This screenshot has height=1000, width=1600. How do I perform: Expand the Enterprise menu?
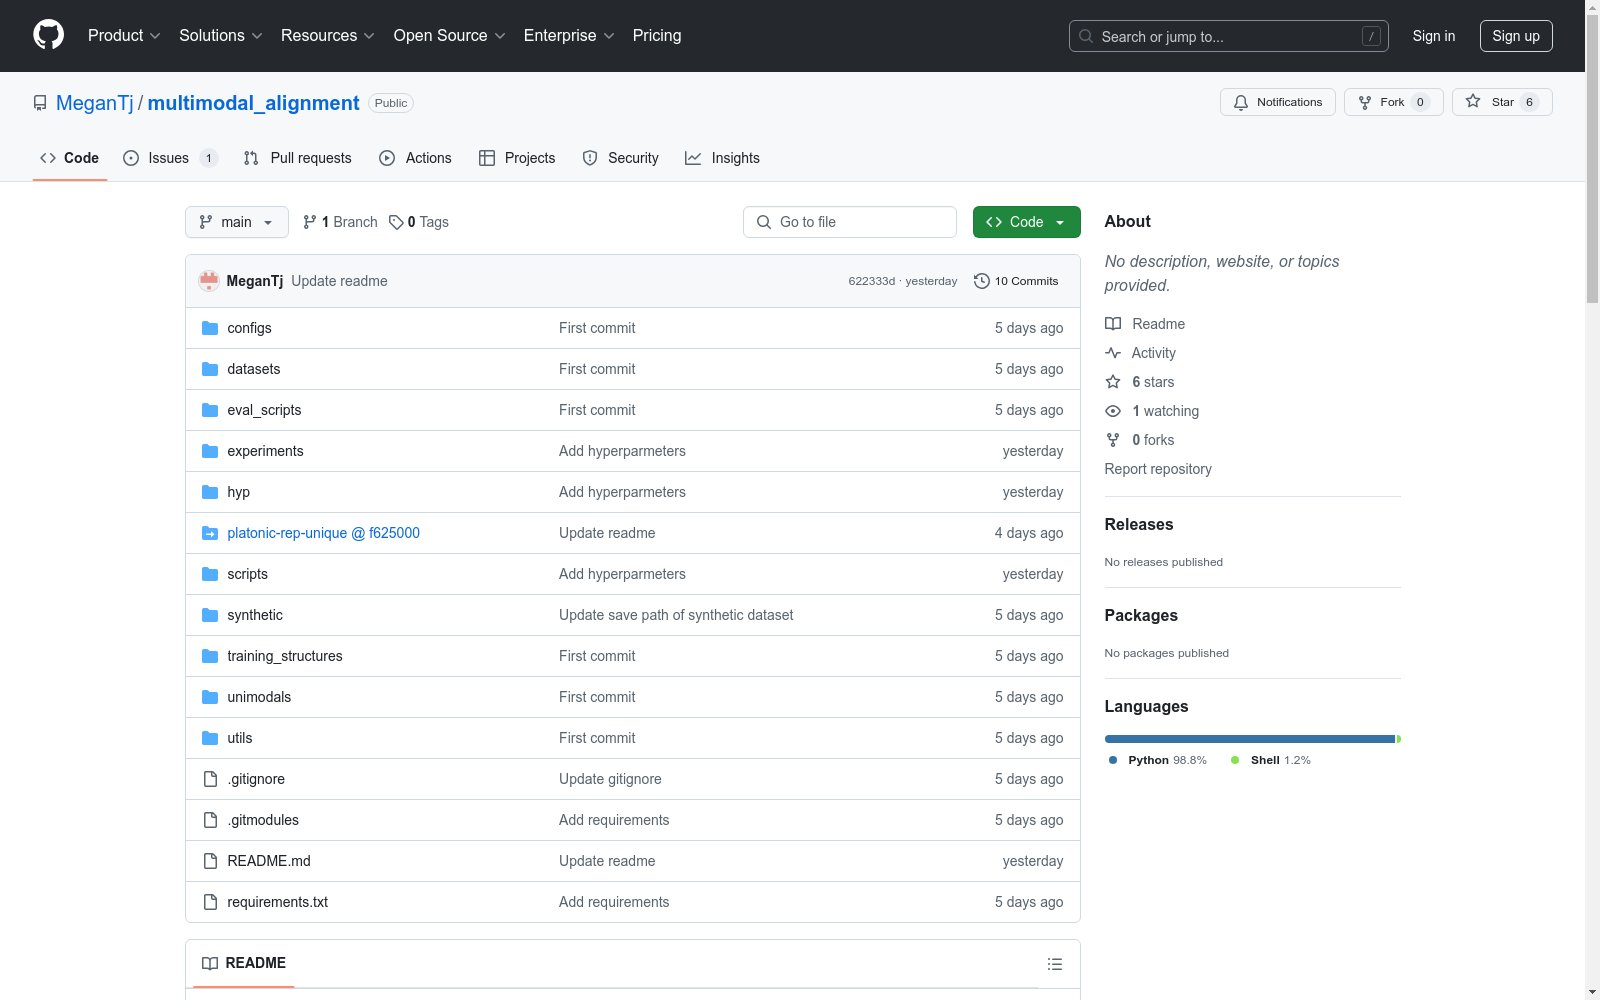click(569, 36)
